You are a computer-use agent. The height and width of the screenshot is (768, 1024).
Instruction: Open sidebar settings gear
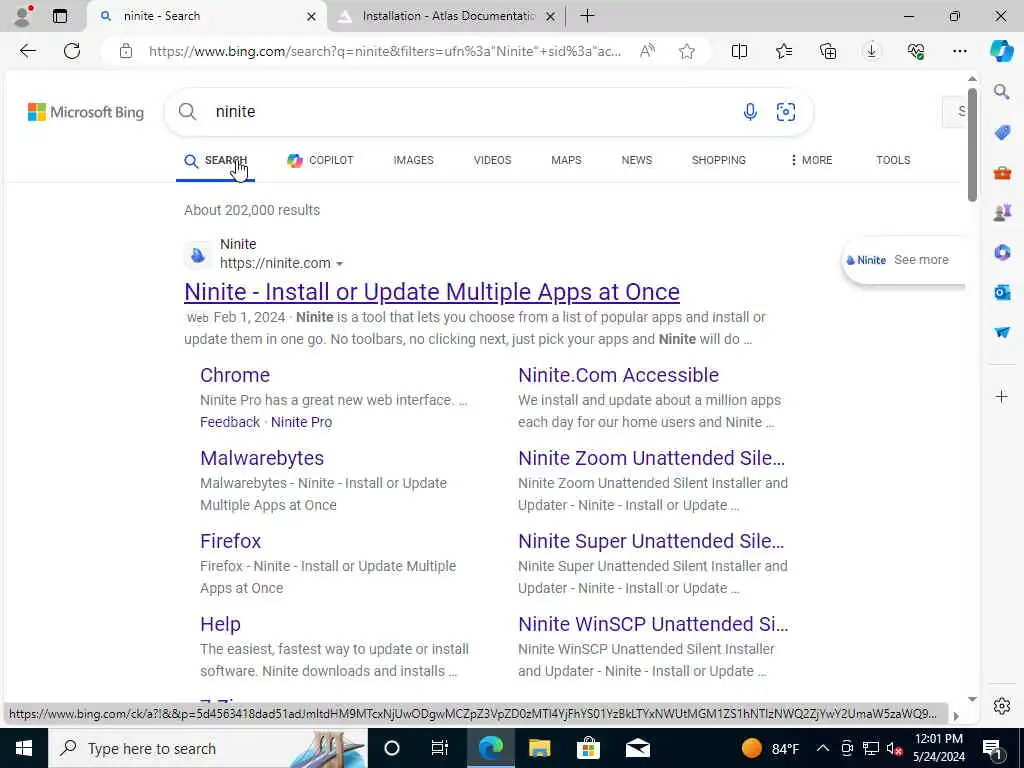click(x=1002, y=706)
